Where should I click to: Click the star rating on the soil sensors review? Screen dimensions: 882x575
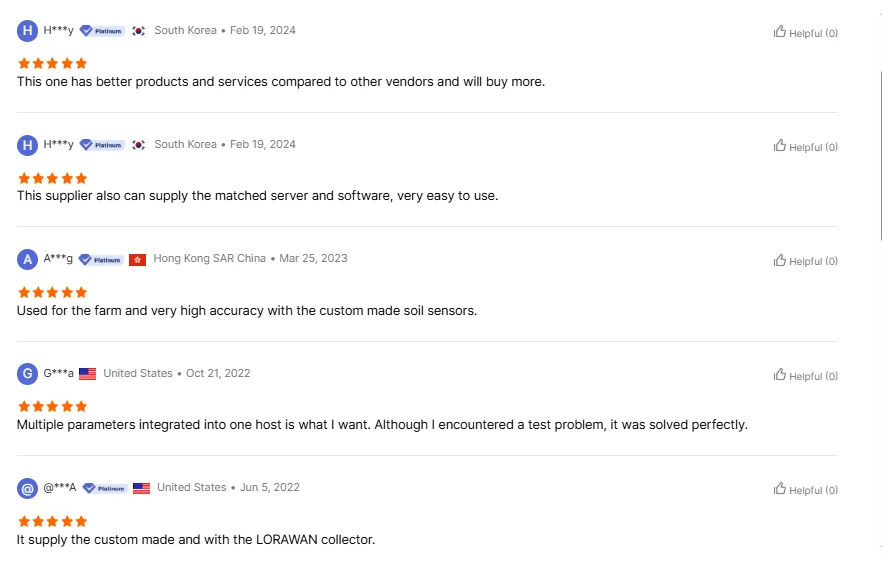(x=52, y=292)
